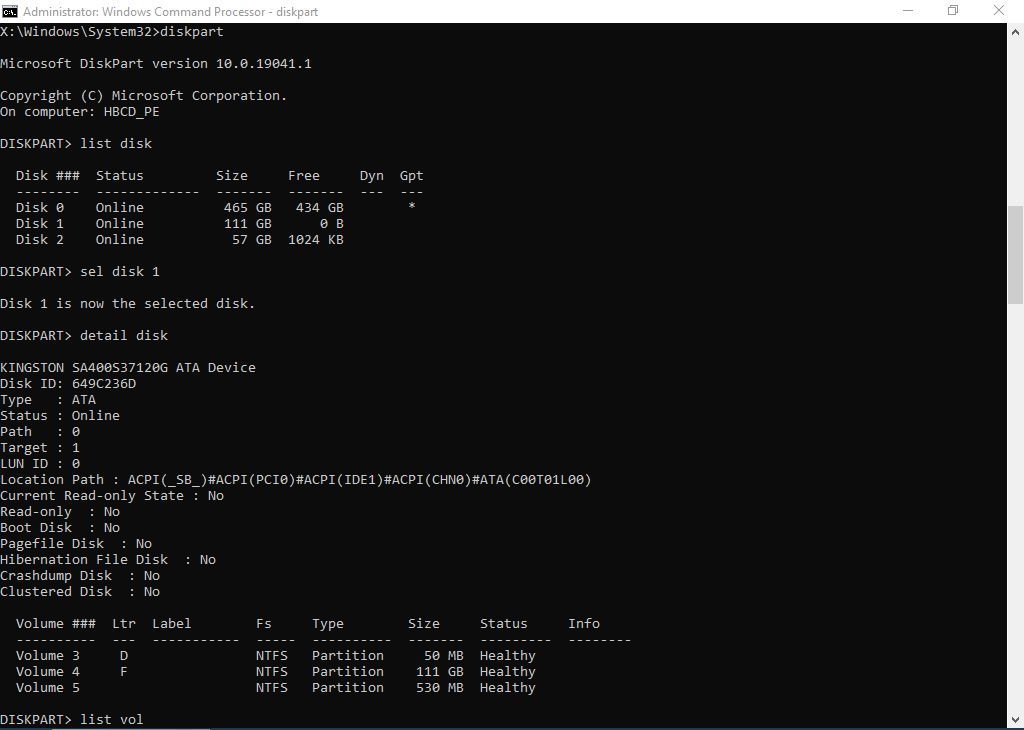Minimize the Command Processor window
Image resolution: width=1024 pixels, height=730 pixels.
[x=906, y=11]
